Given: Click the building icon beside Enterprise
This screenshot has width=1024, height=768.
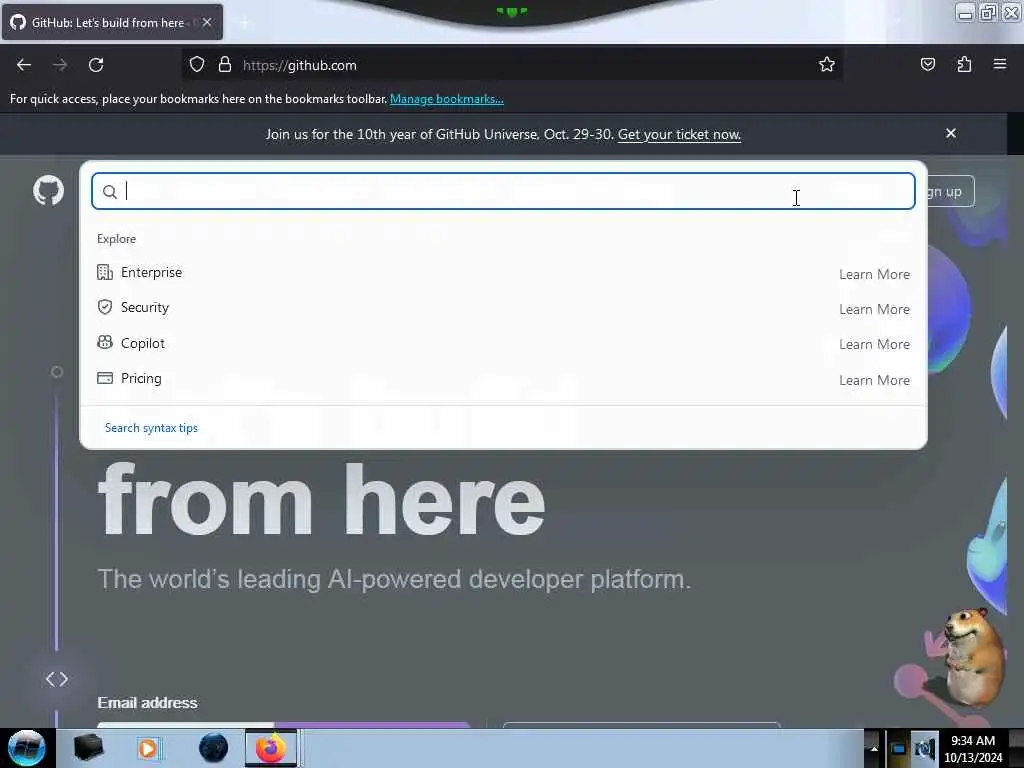Looking at the screenshot, I should click(104, 272).
